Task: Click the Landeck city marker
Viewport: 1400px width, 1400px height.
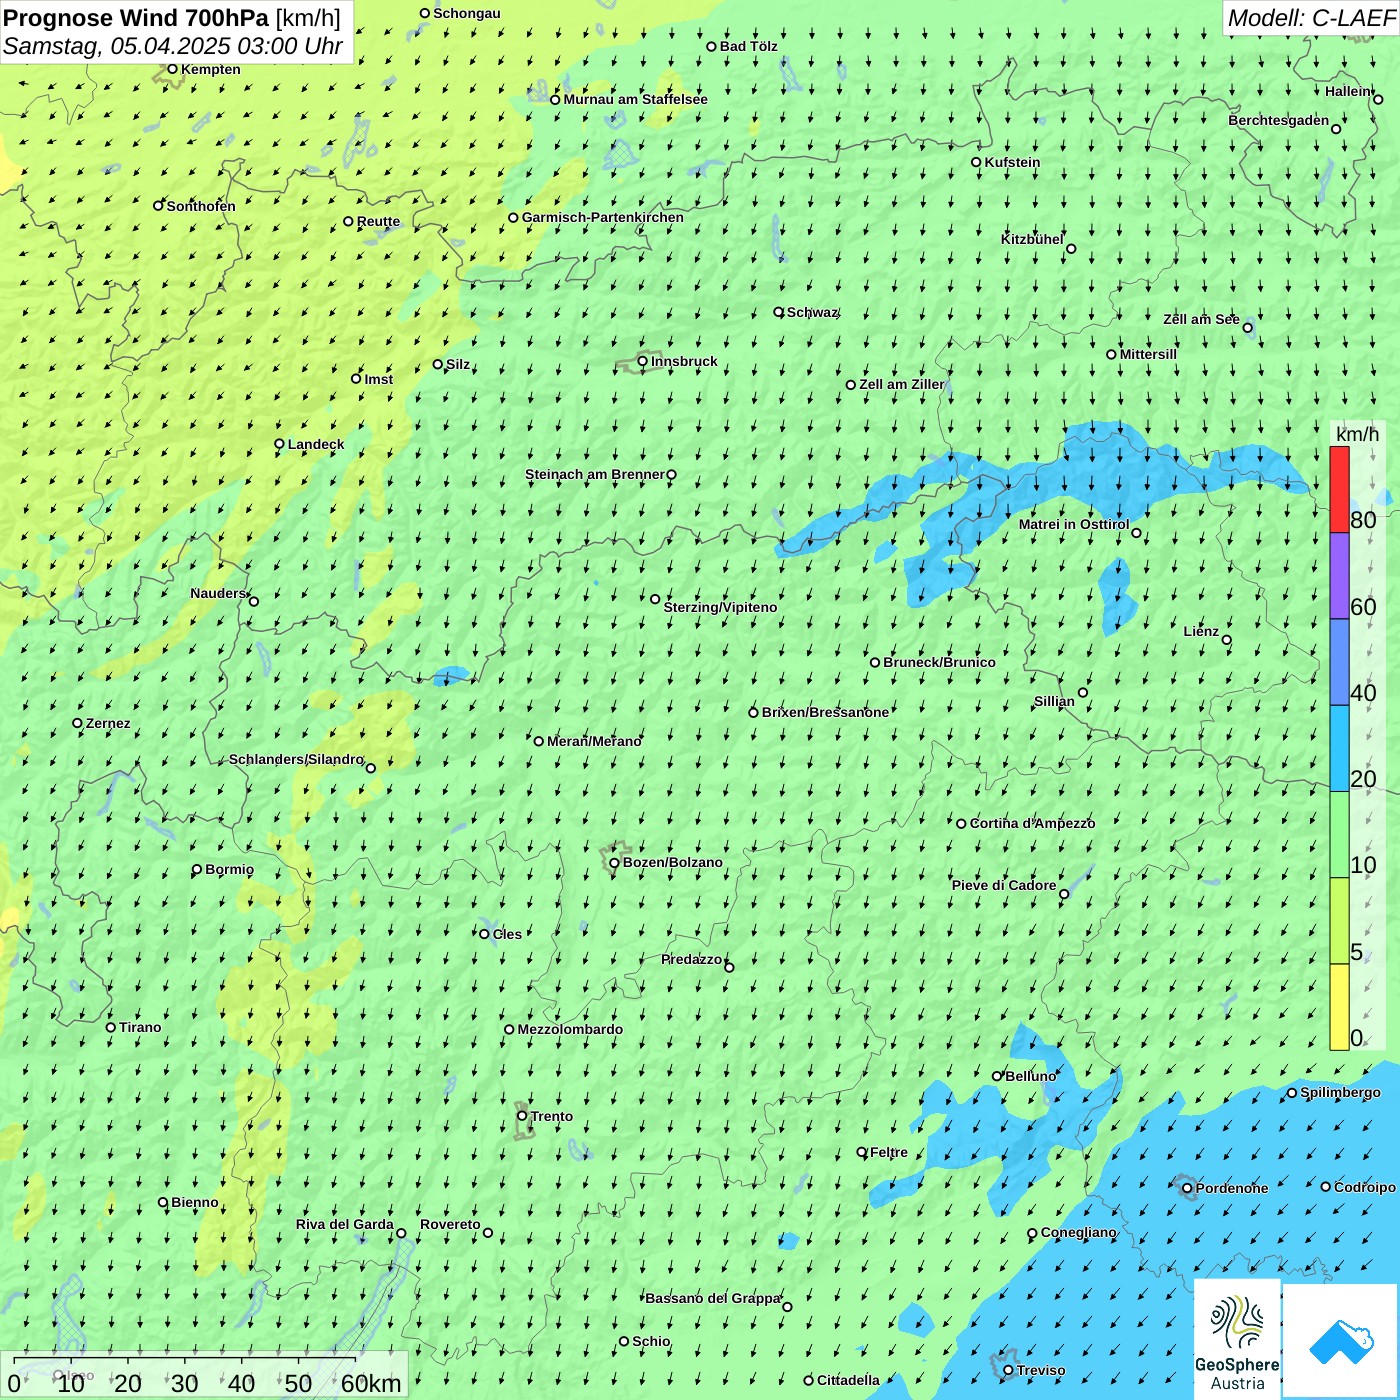Action: click(279, 444)
